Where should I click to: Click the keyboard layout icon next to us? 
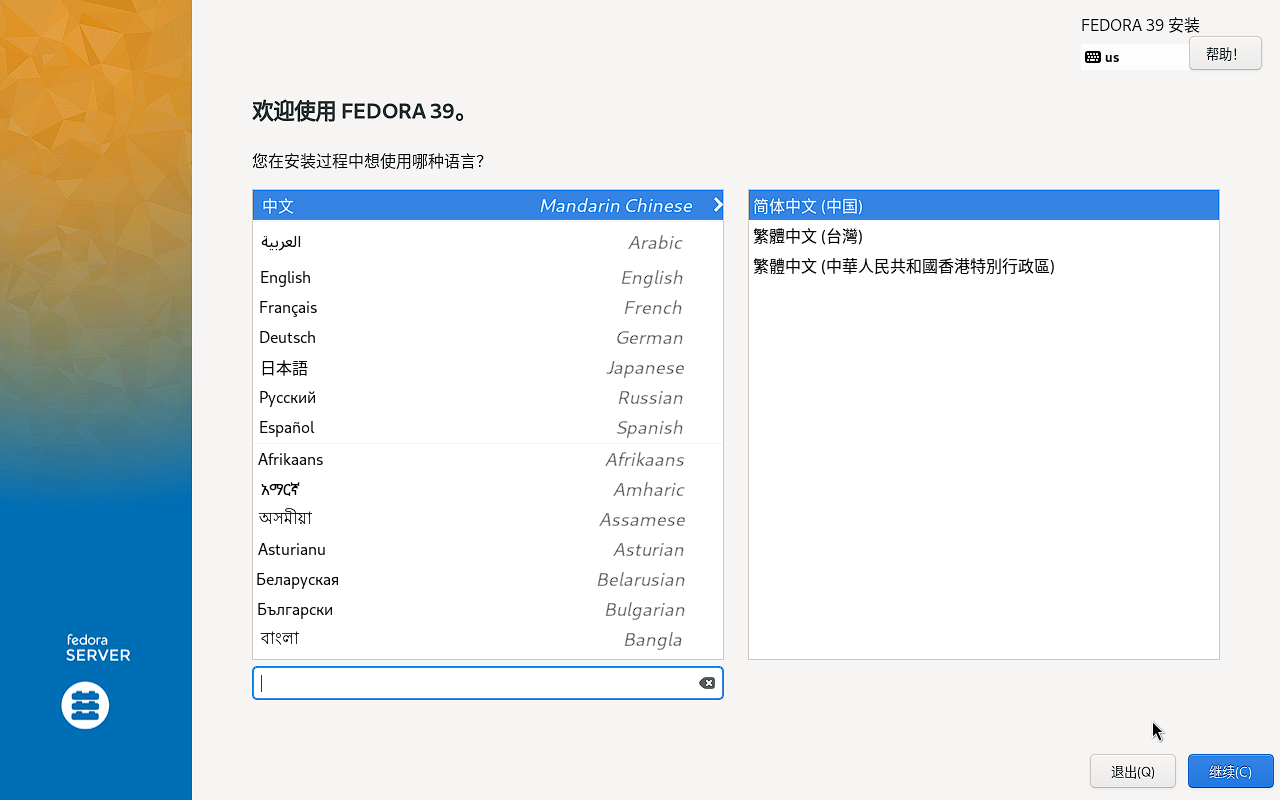1093,57
